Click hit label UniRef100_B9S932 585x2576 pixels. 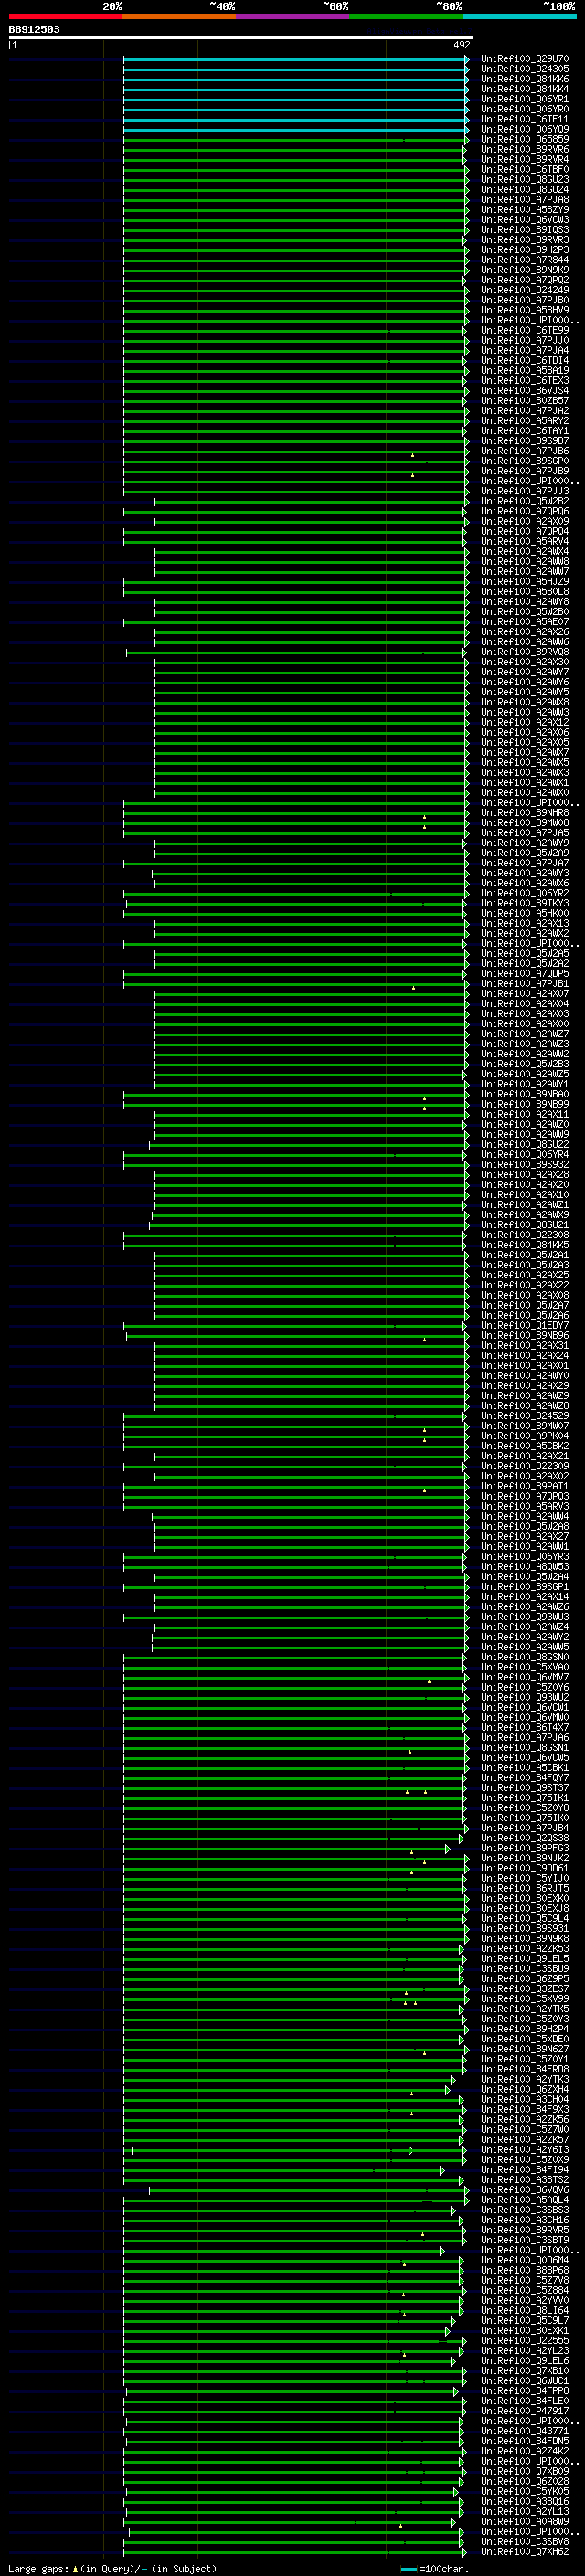[524, 1164]
